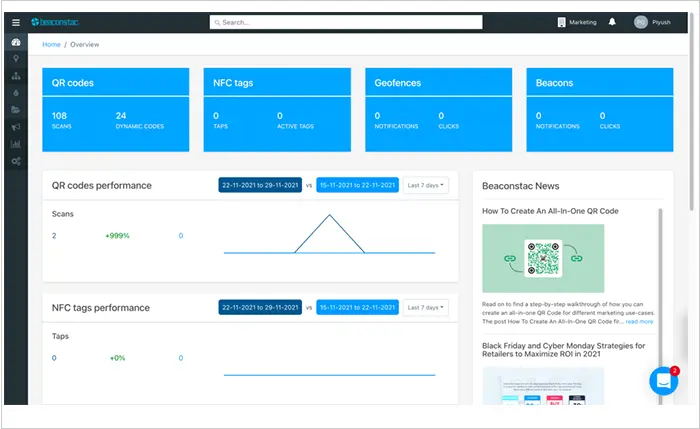Click the notification bell icon
The height and width of the screenshot is (429, 700).
tap(612, 22)
